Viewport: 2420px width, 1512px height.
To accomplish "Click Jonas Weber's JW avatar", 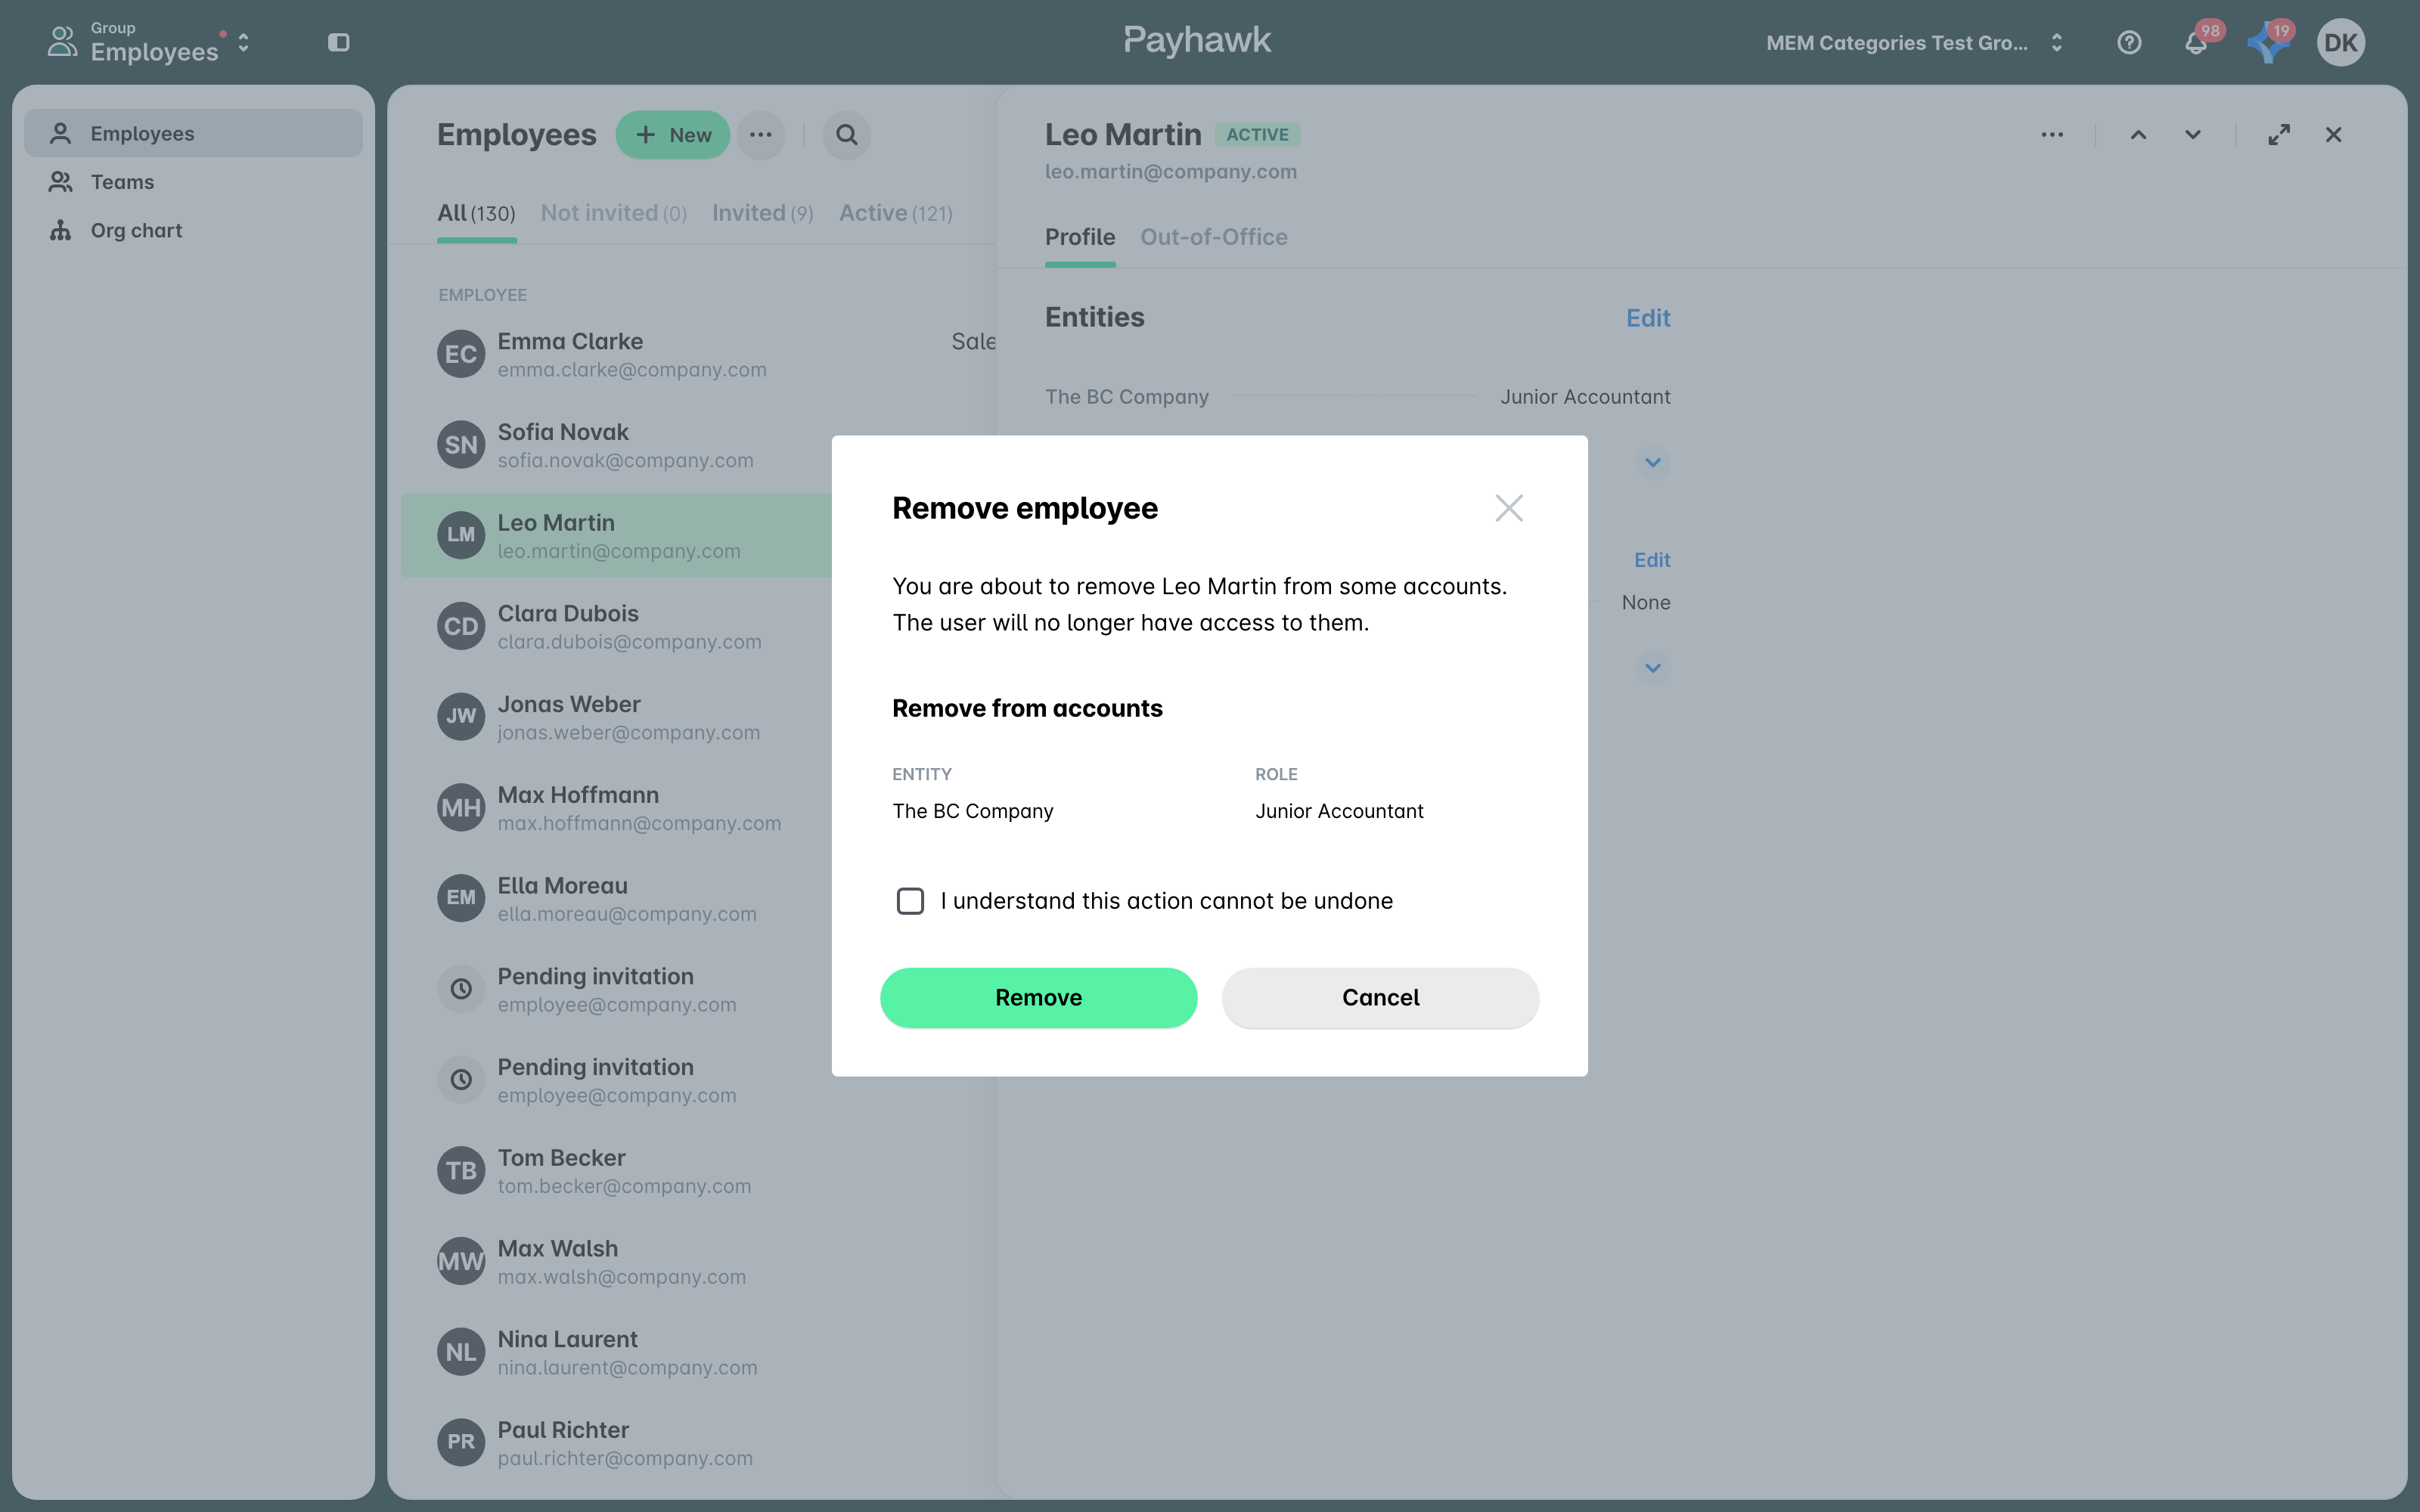I will 461,717.
